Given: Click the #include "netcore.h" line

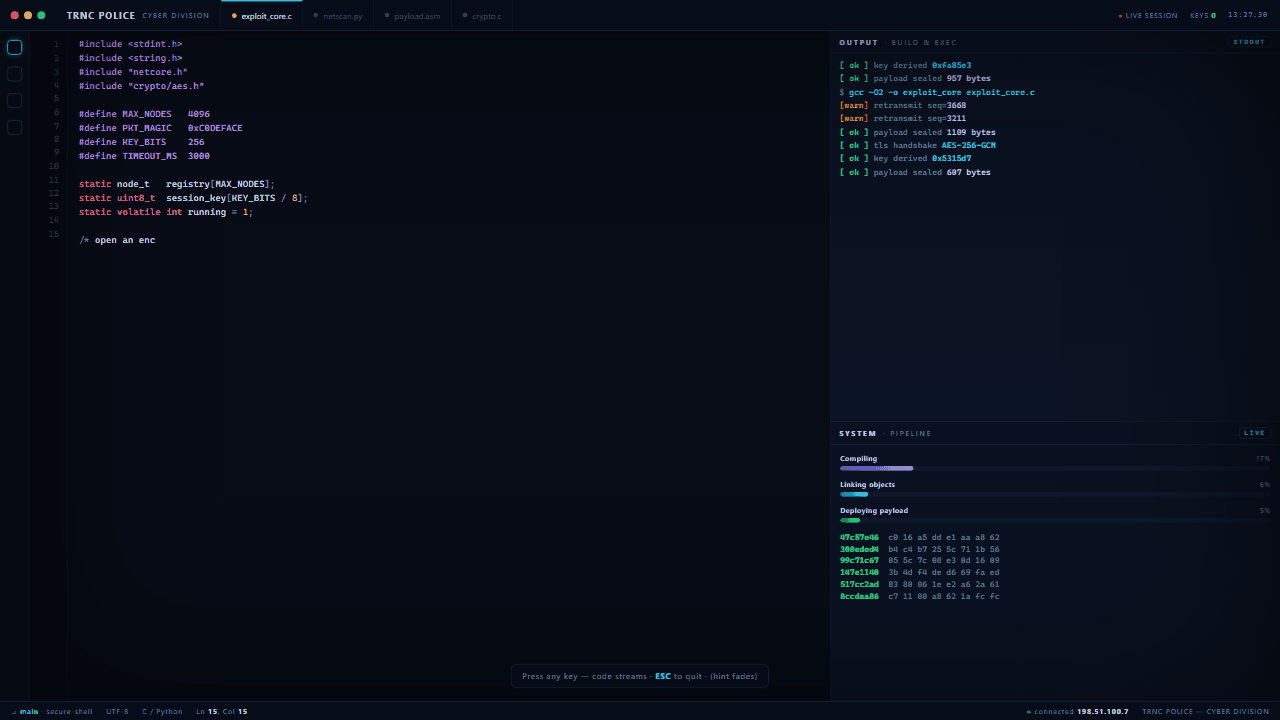Looking at the screenshot, I should tap(133, 72).
